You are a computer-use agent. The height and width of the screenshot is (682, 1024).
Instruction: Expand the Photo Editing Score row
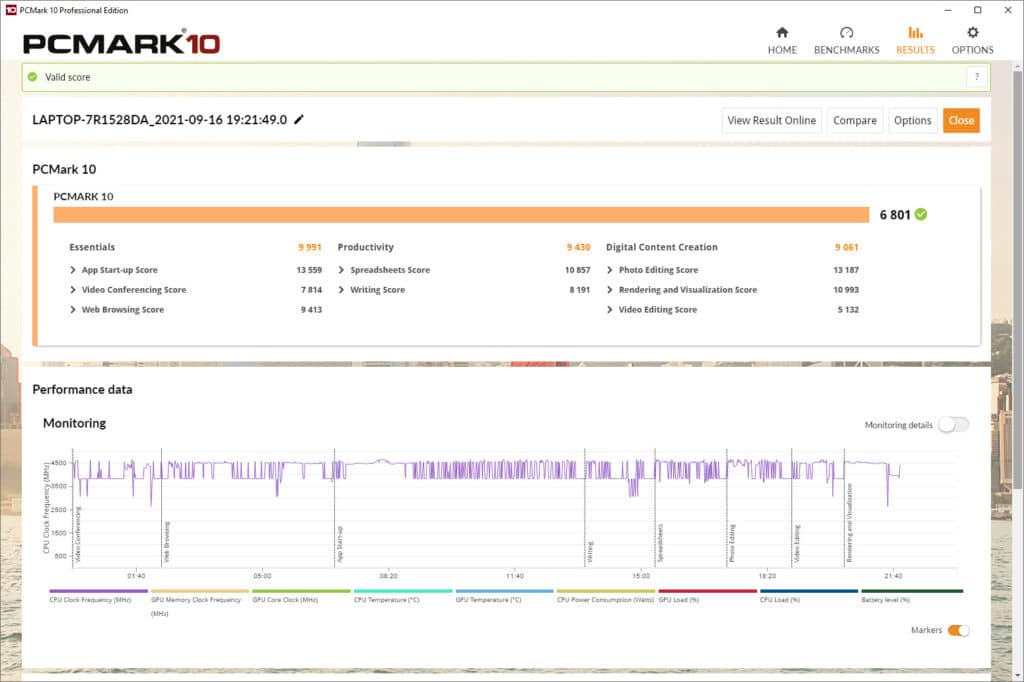[x=610, y=270]
